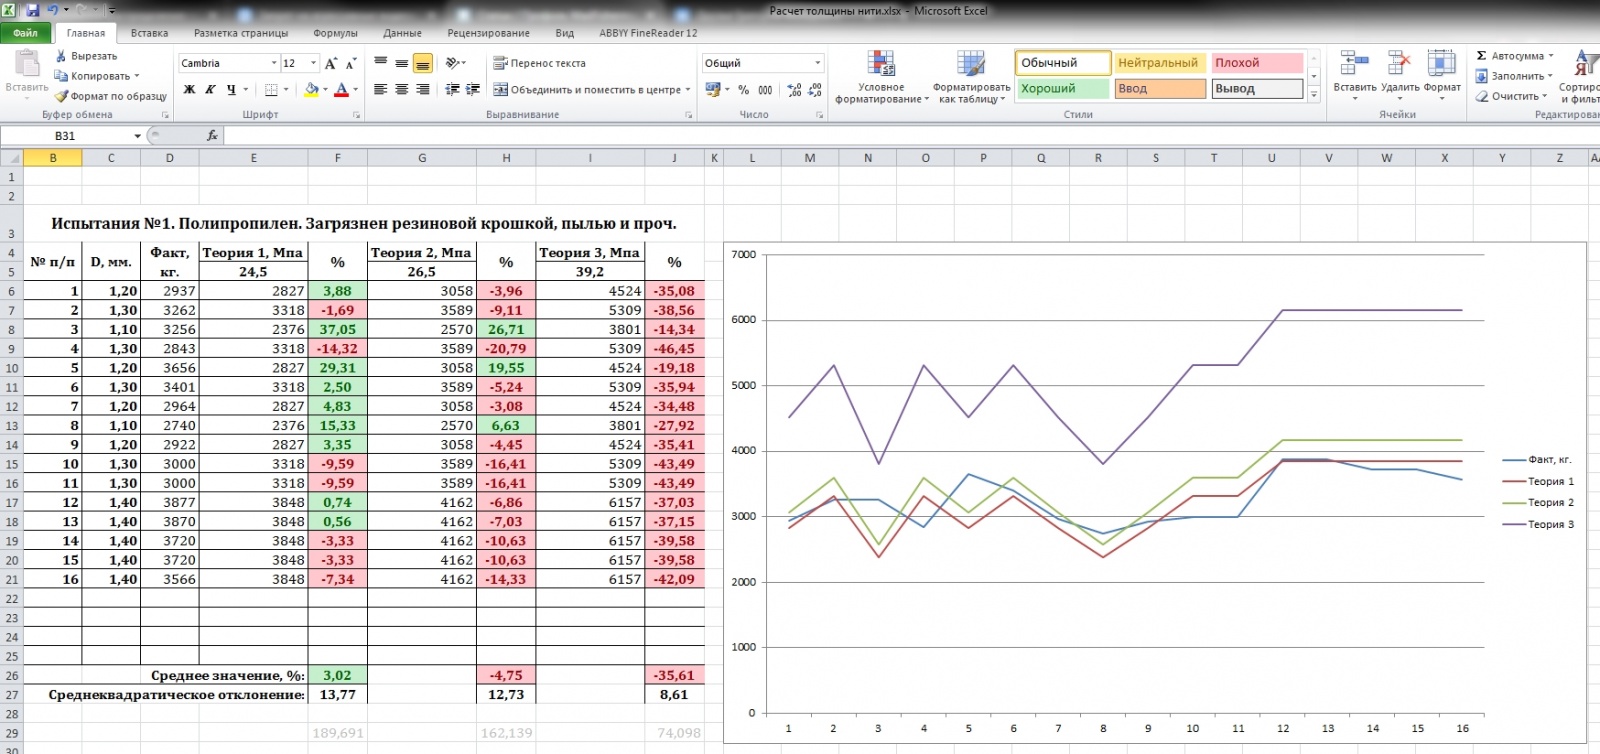Switch to Разметка страницы tab
The image size is (1600, 754).
[x=241, y=33]
